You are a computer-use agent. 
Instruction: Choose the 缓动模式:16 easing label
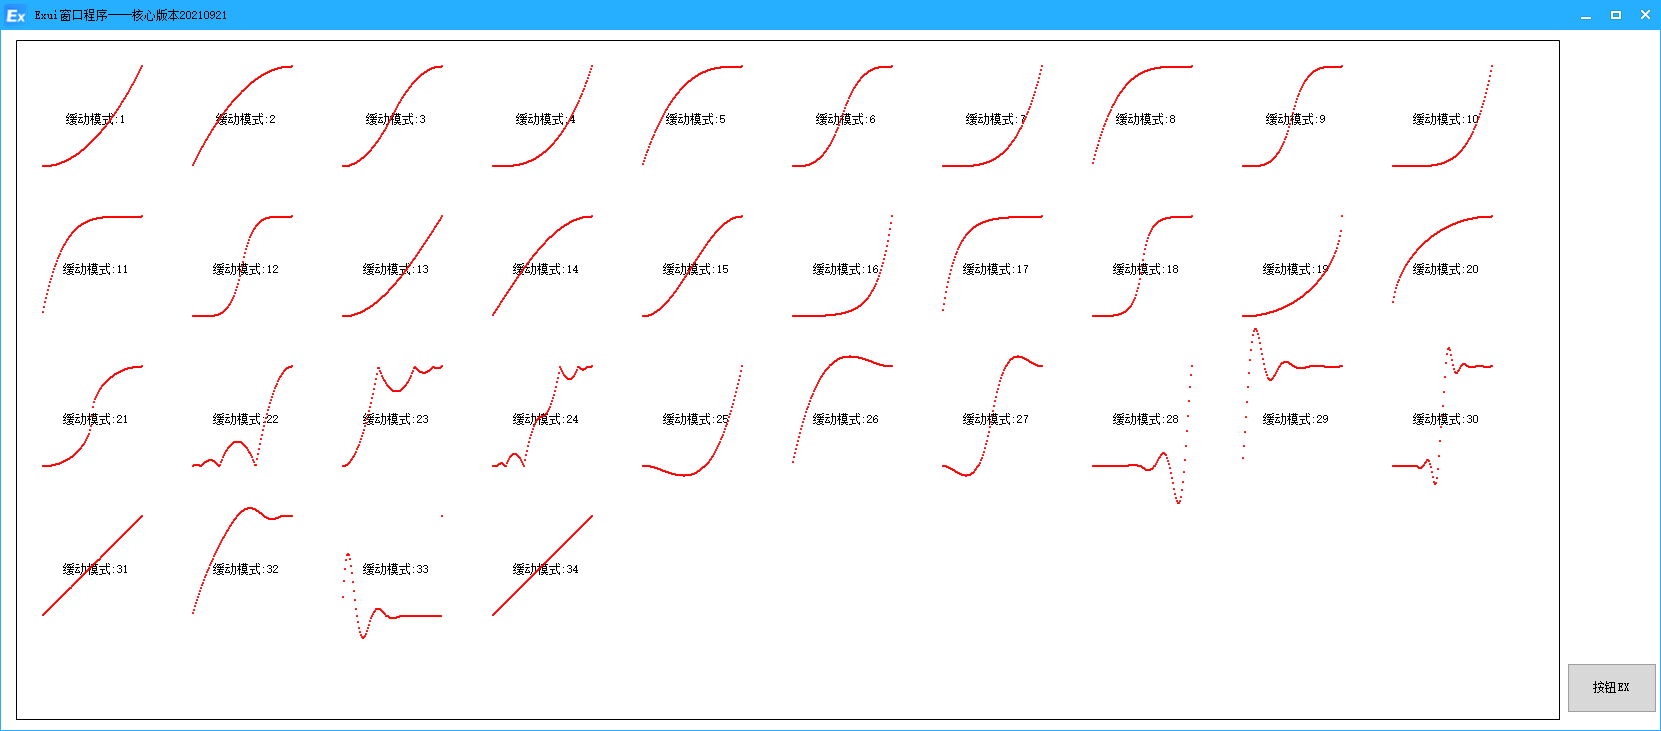click(846, 269)
